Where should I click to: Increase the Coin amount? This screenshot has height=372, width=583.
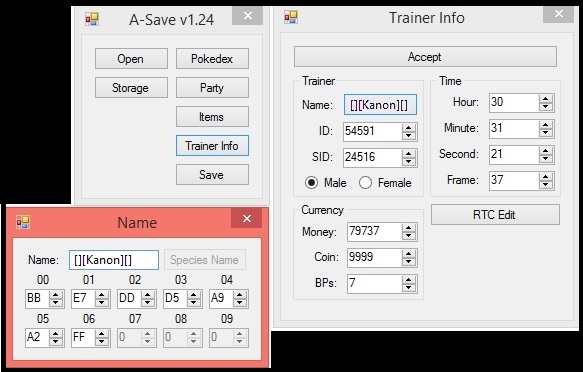coord(409,253)
